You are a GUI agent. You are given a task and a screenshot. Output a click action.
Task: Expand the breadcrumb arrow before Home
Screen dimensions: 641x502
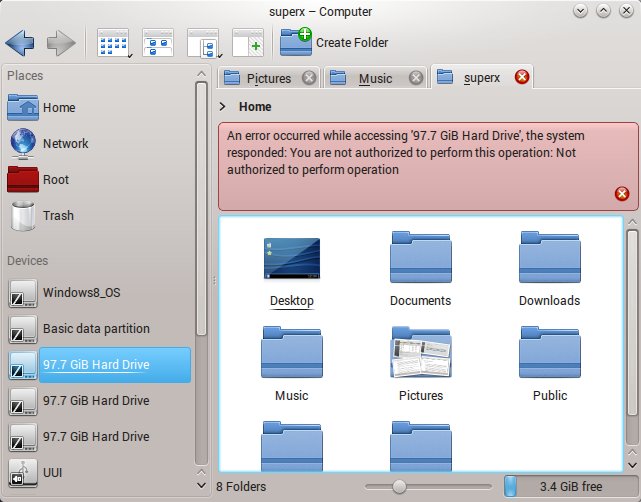click(222, 107)
